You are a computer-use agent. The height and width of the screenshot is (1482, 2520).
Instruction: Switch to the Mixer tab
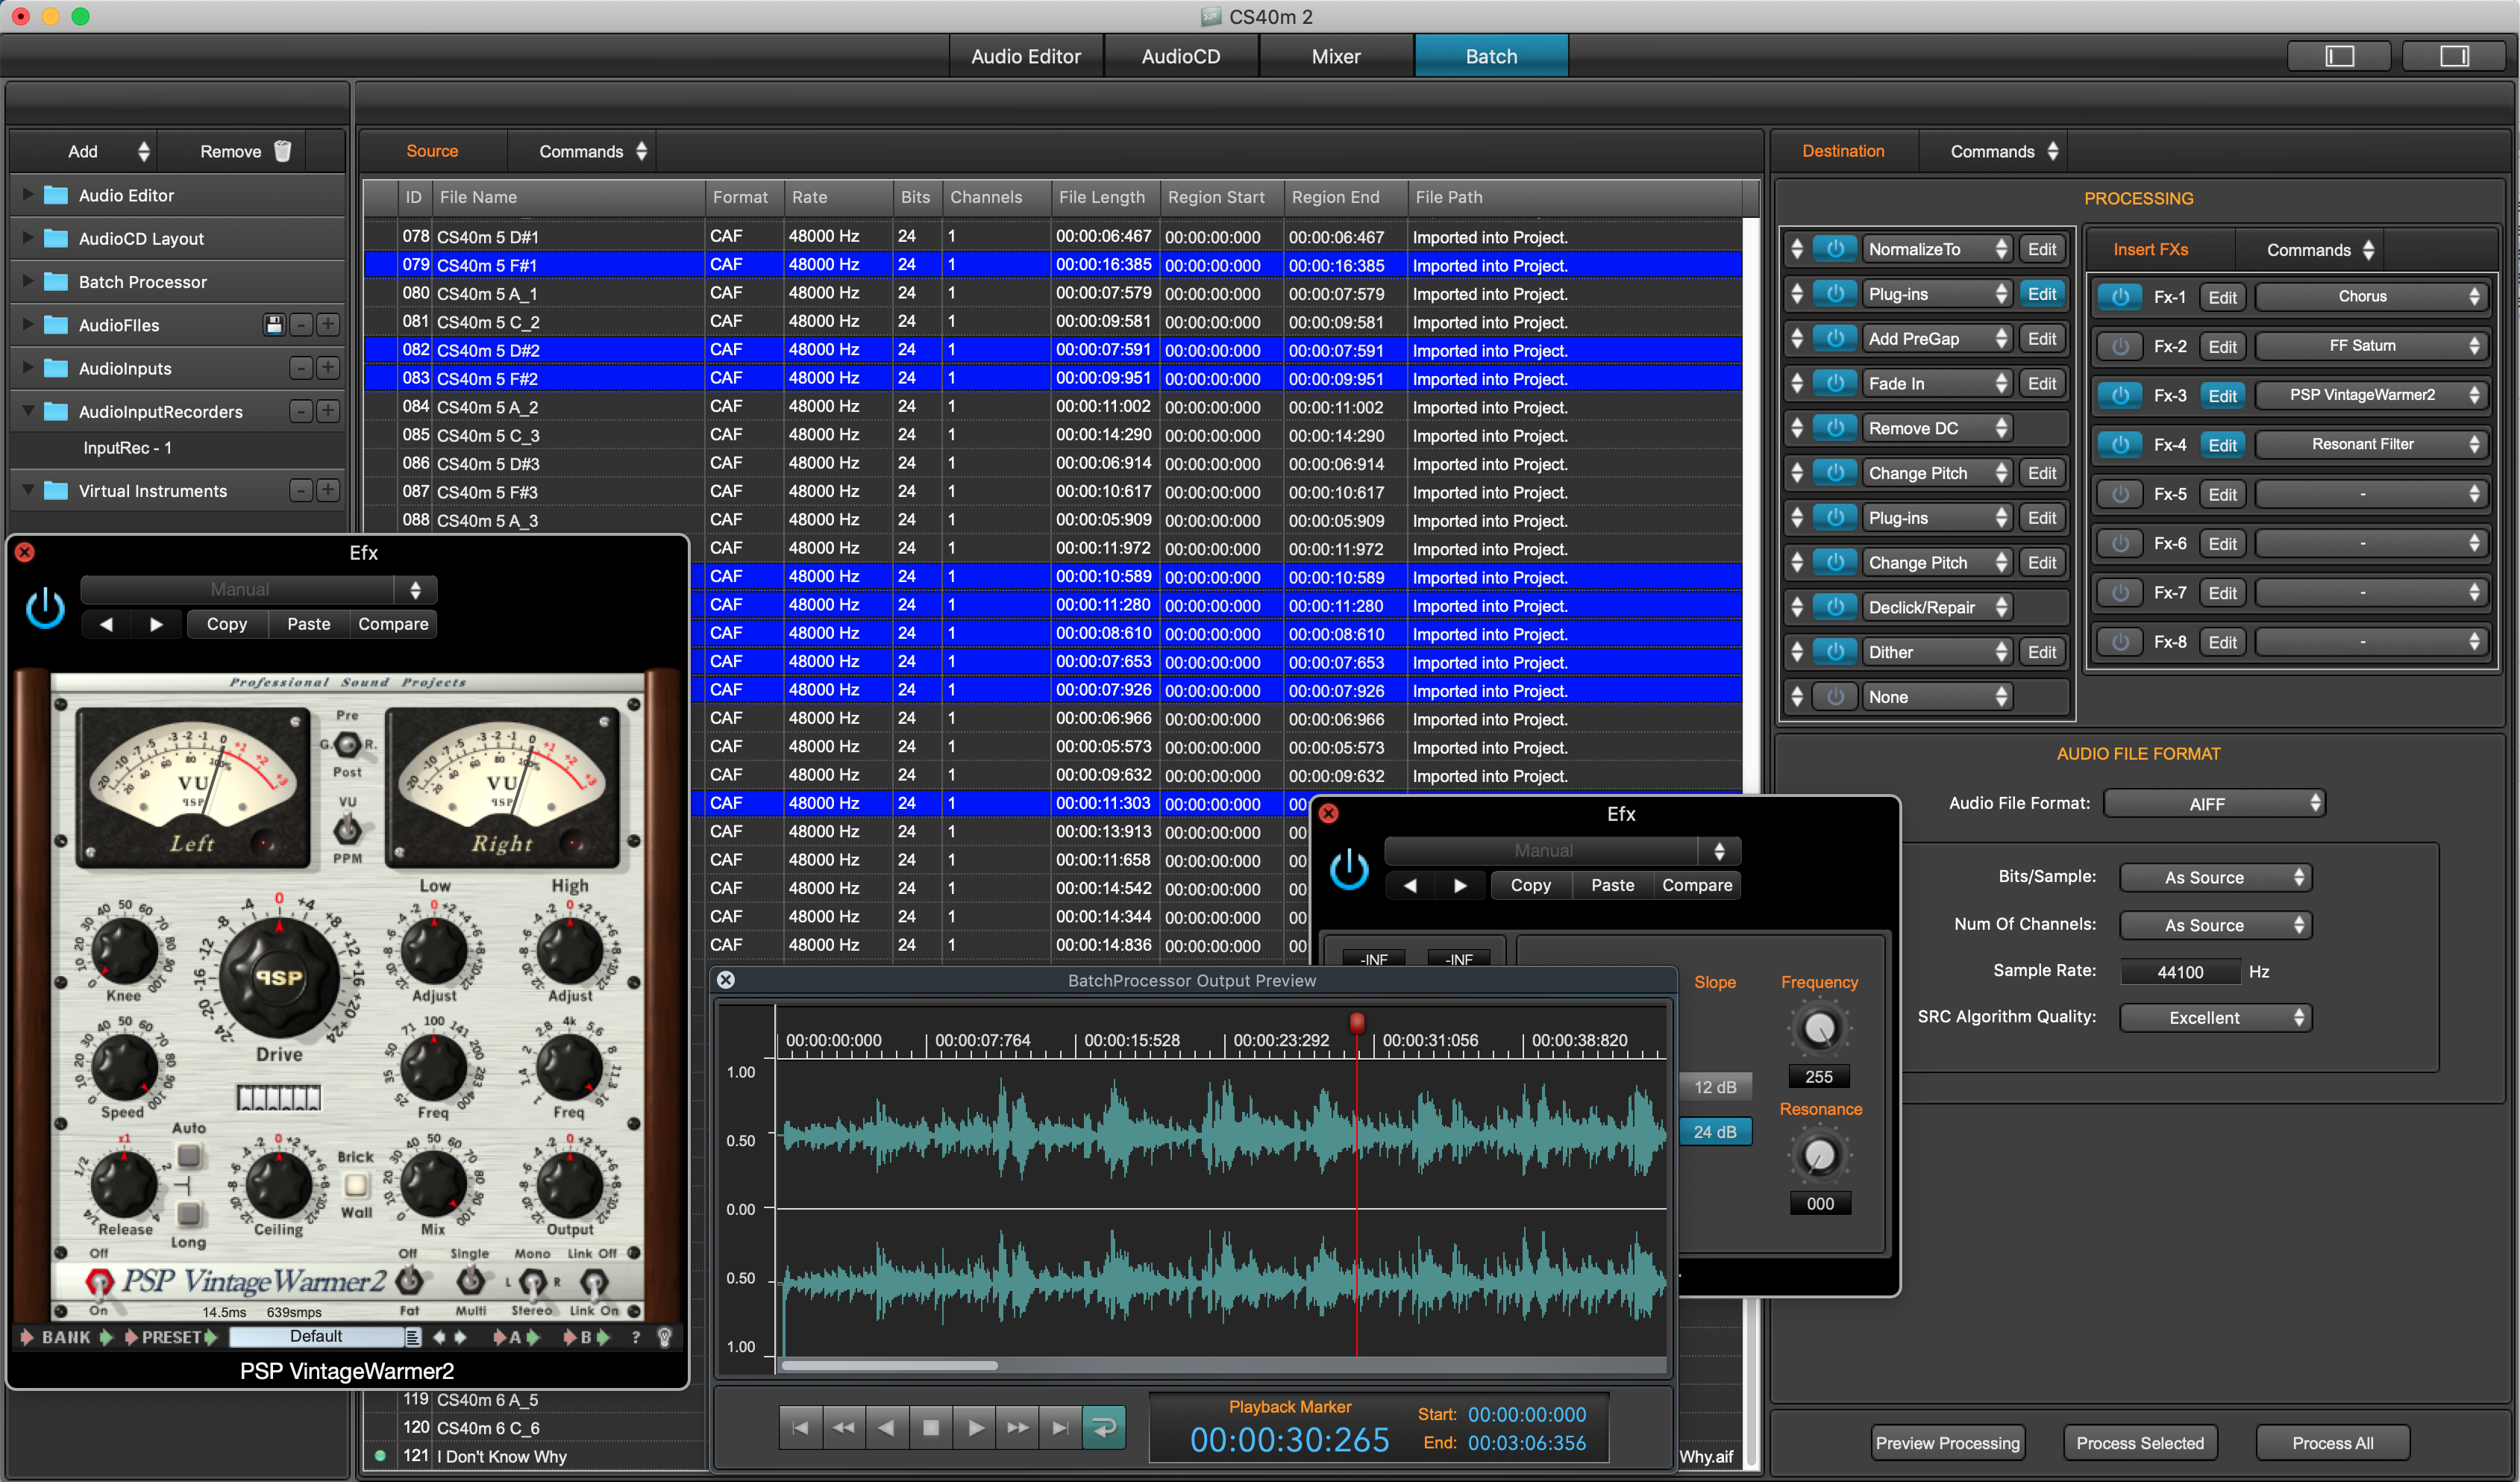(x=1336, y=56)
